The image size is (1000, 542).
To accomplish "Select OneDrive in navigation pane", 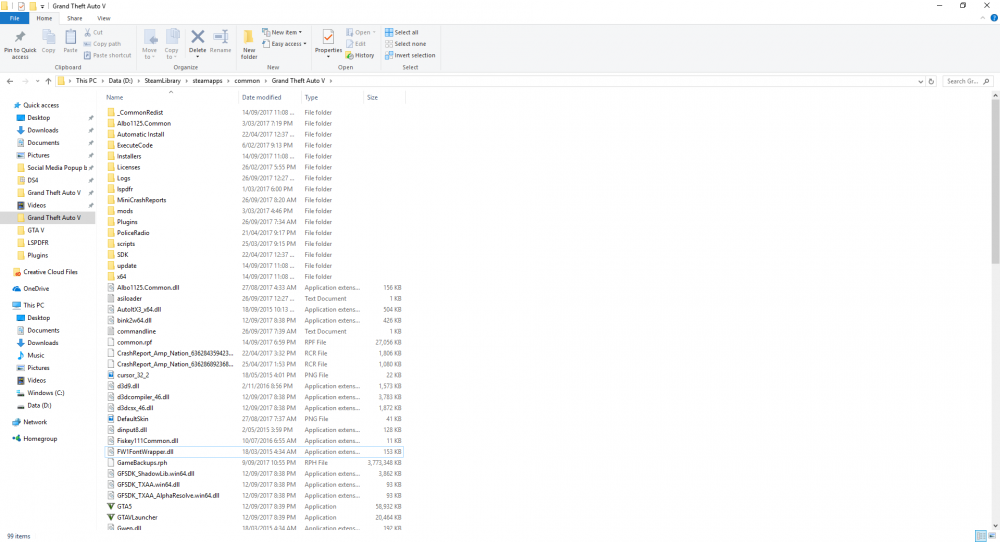I will tap(36, 288).
